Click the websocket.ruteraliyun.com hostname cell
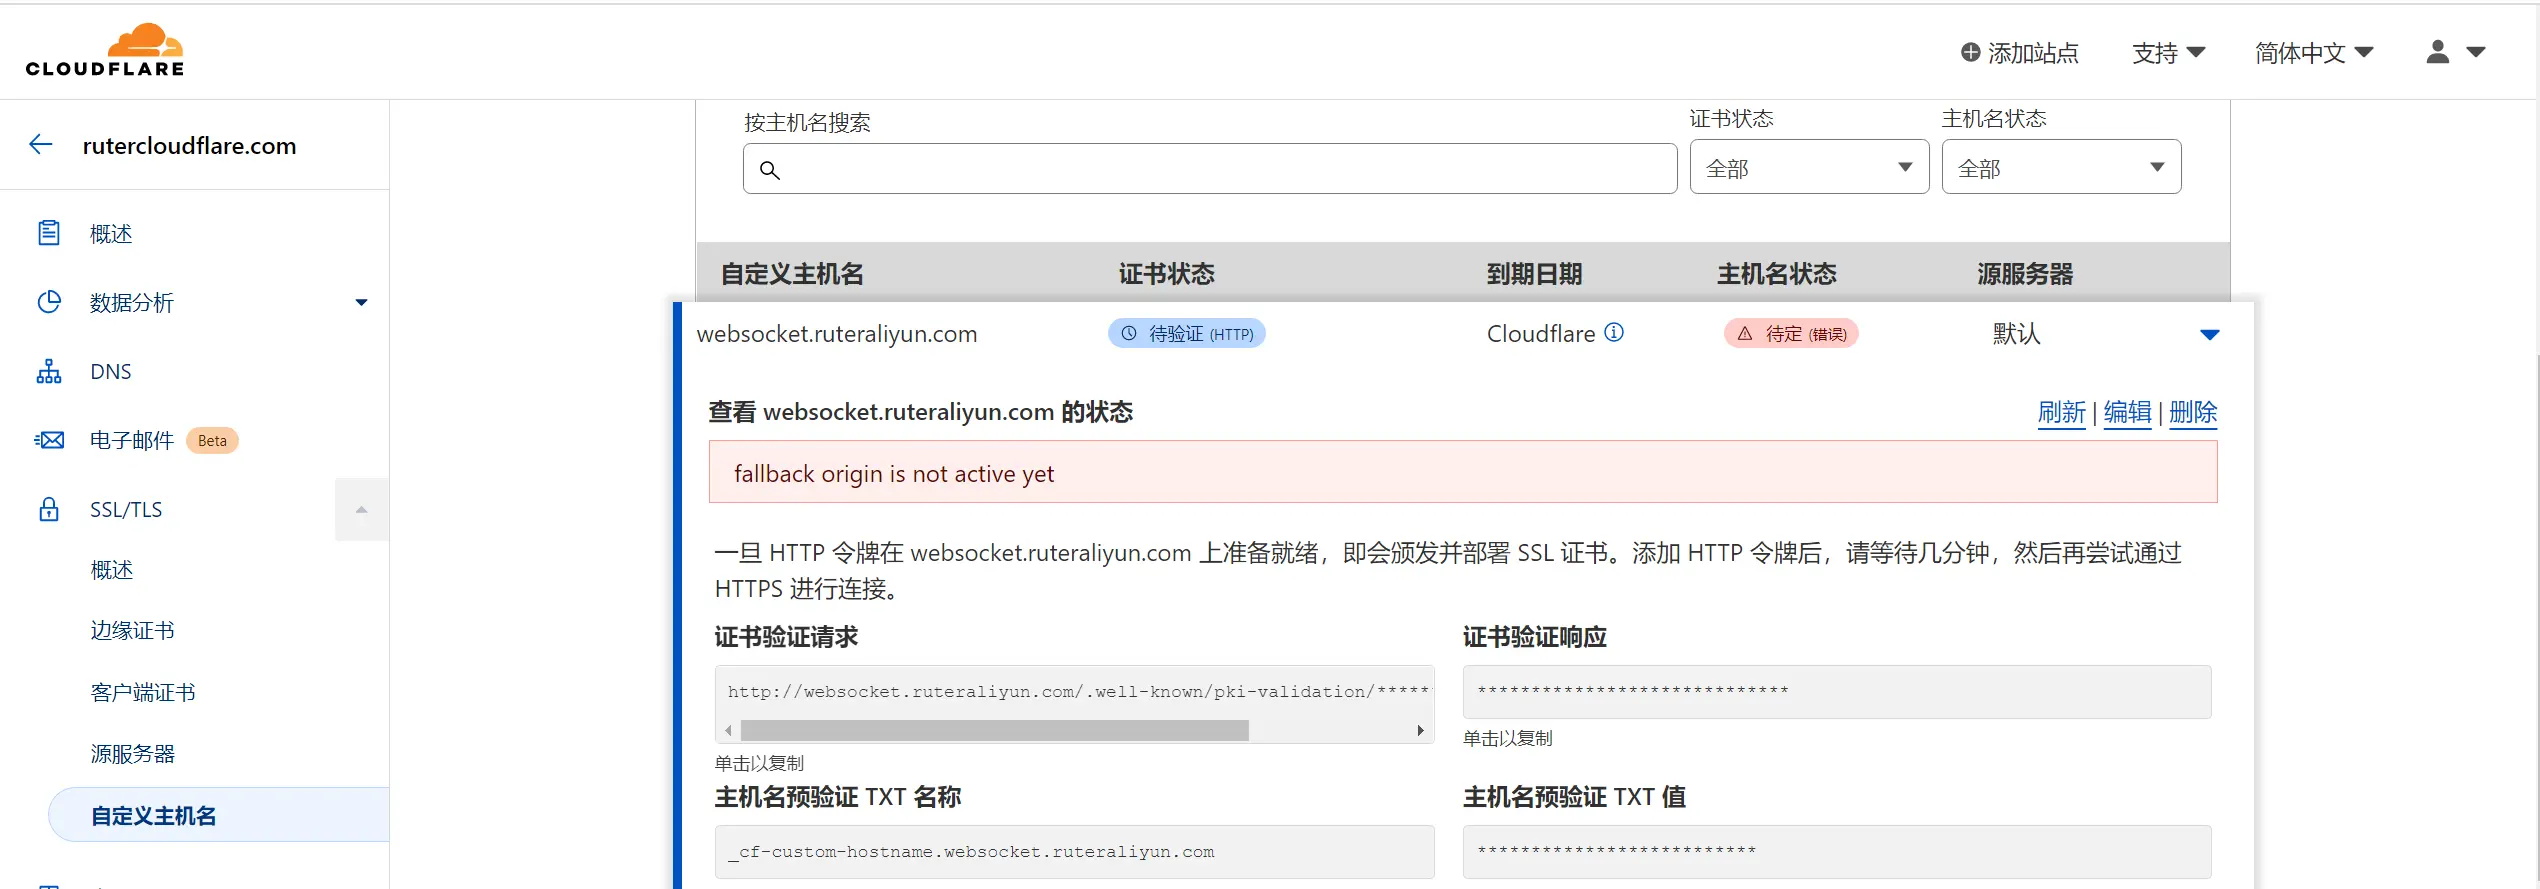 pos(837,334)
